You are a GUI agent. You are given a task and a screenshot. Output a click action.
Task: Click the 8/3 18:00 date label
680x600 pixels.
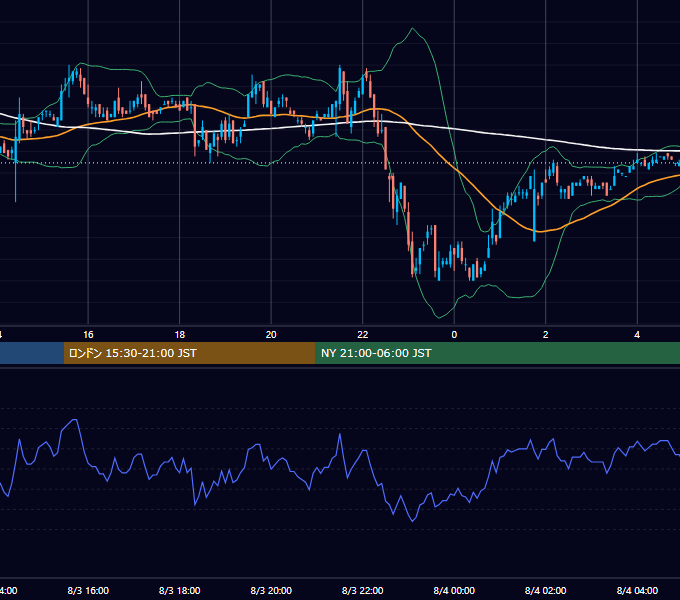click(x=180, y=590)
